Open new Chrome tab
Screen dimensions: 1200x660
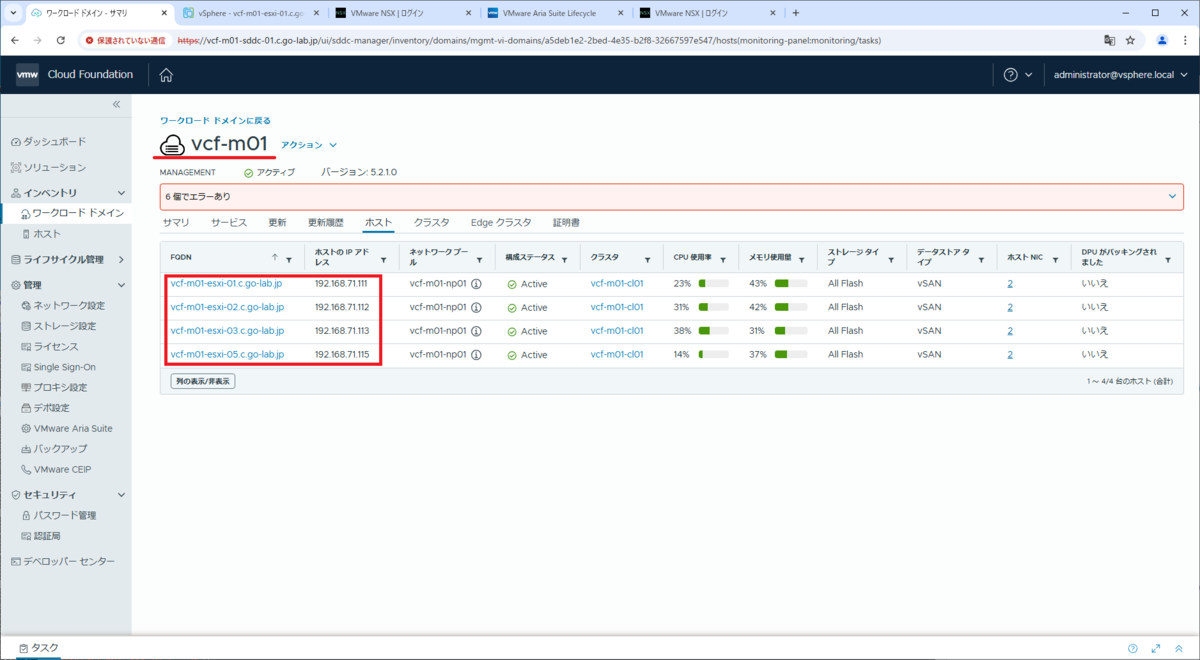click(796, 13)
